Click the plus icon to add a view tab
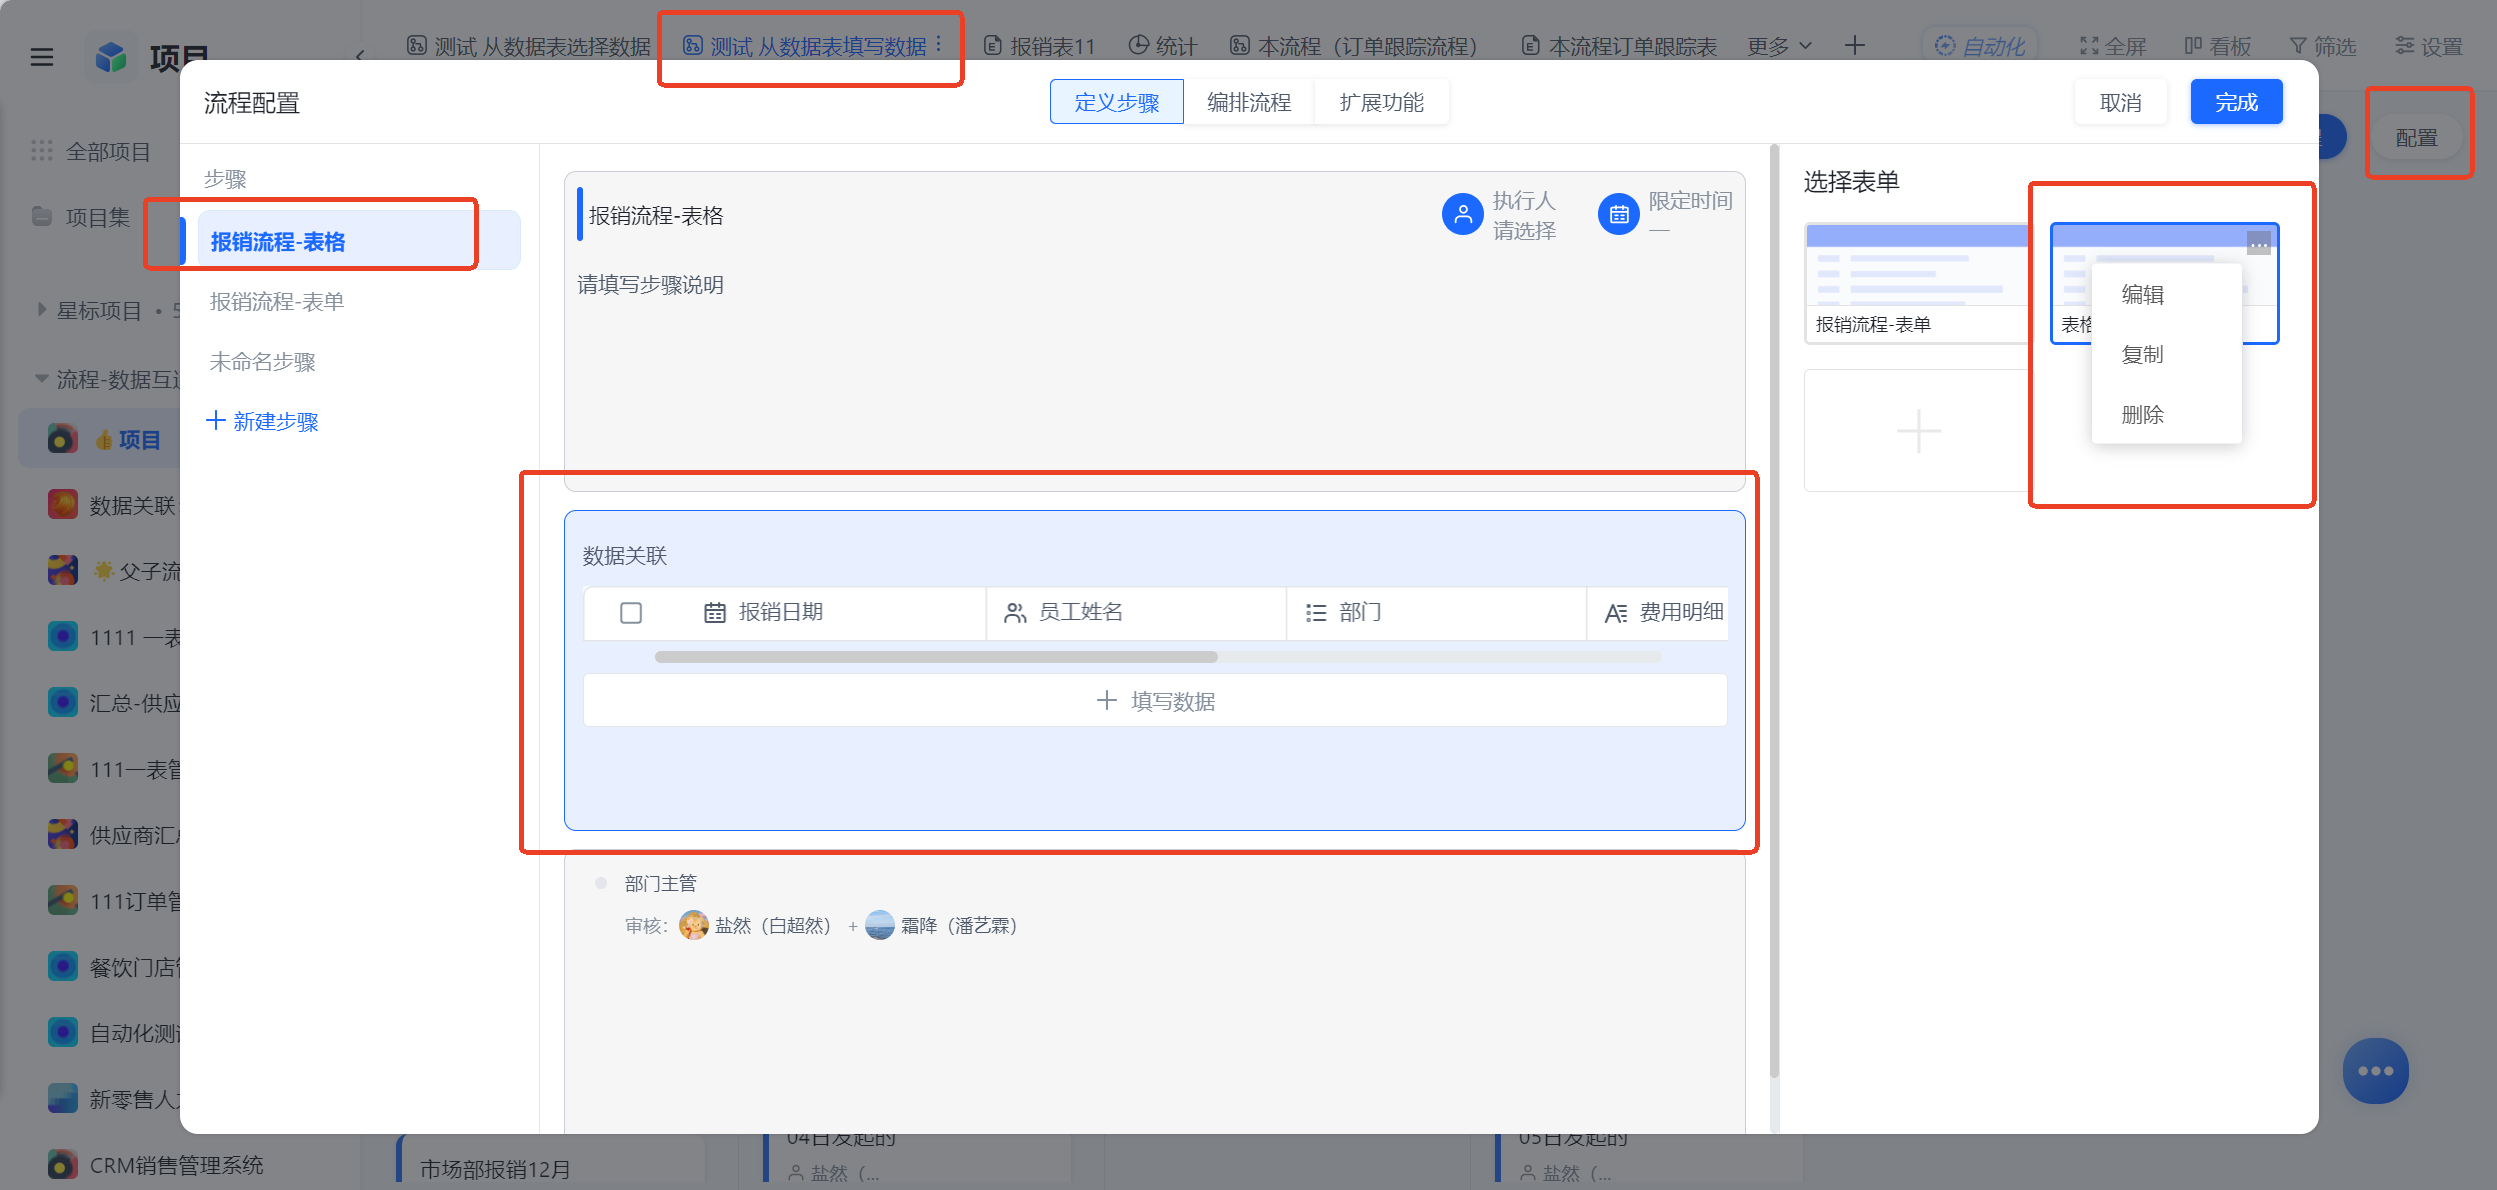The height and width of the screenshot is (1190, 2497). (x=1855, y=45)
